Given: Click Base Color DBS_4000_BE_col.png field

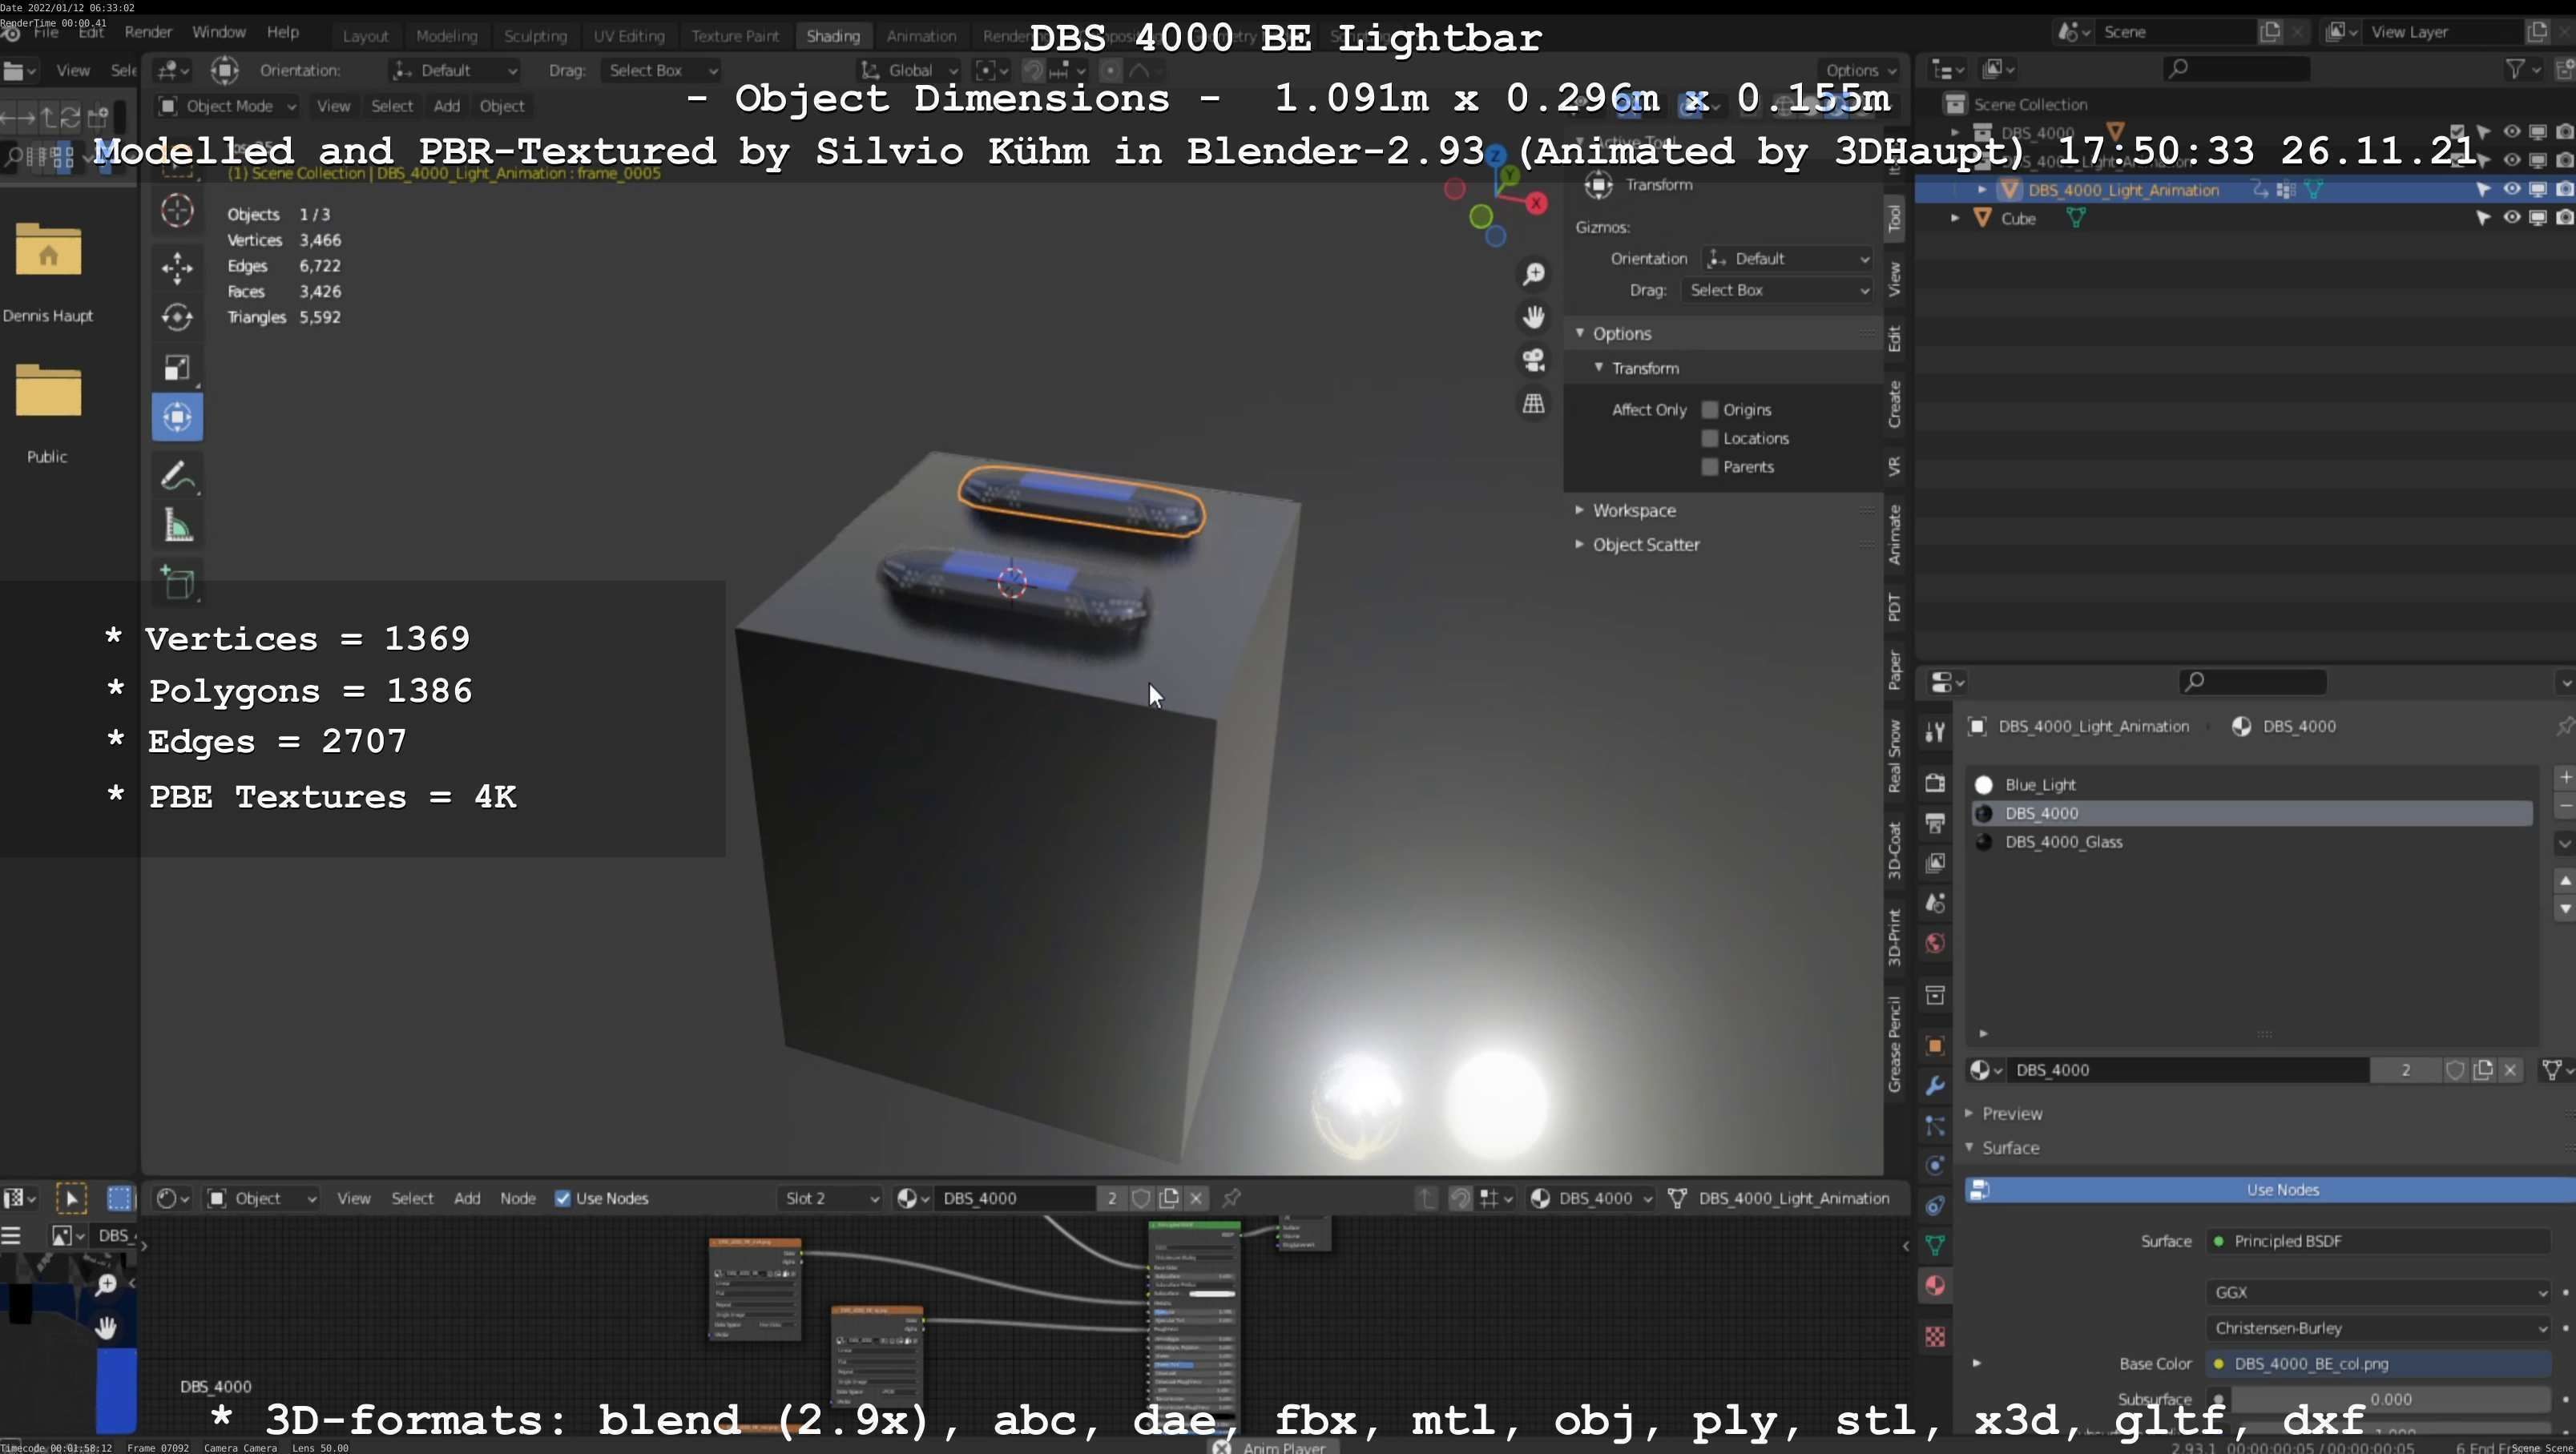Looking at the screenshot, I should pos(2378,1364).
